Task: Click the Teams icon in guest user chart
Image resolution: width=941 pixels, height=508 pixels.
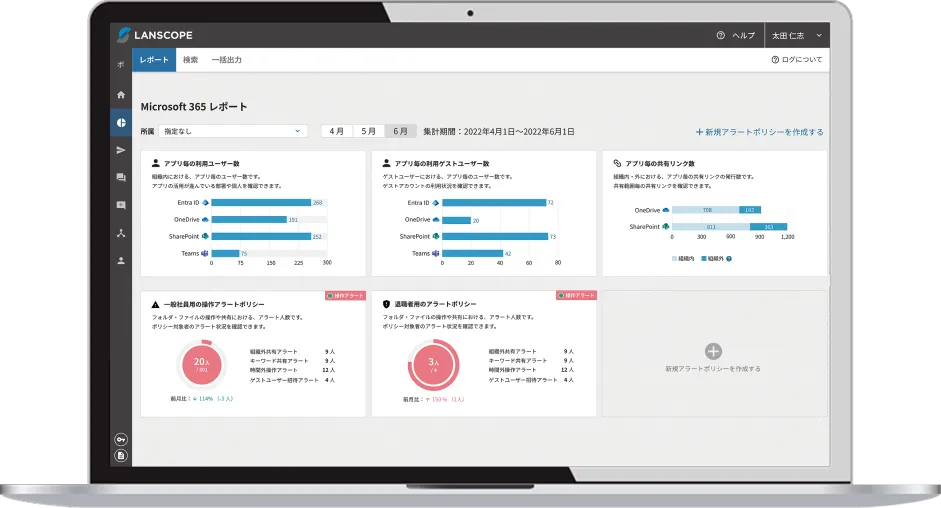Action: 436,253
